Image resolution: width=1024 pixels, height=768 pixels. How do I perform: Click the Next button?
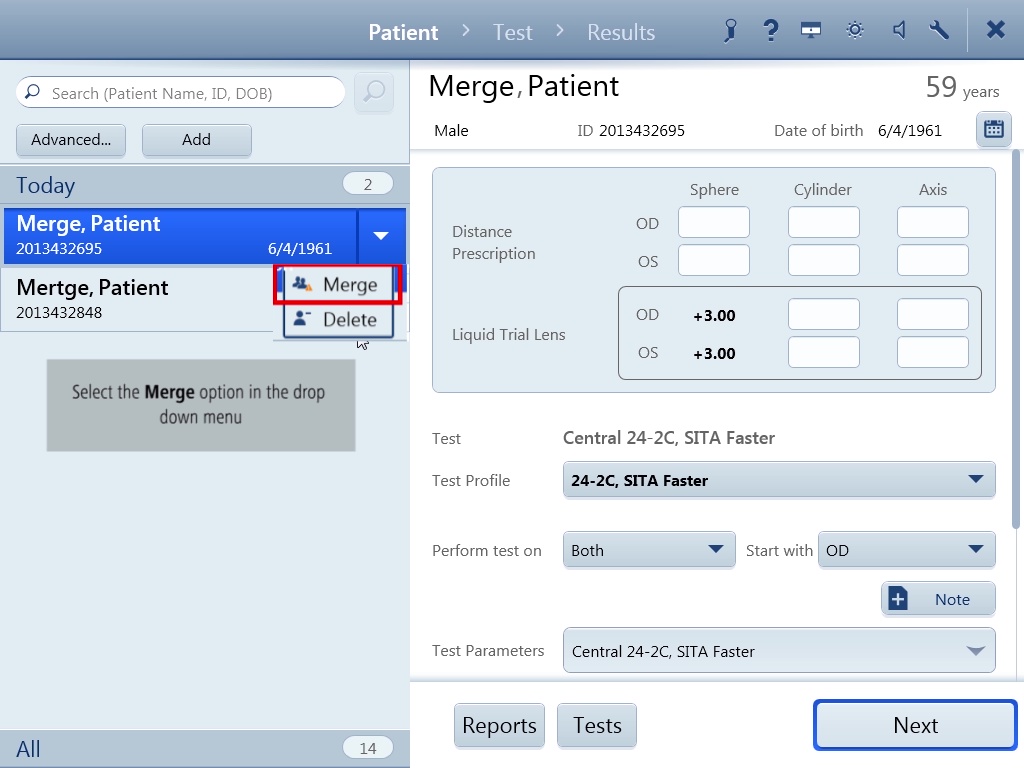coord(913,725)
